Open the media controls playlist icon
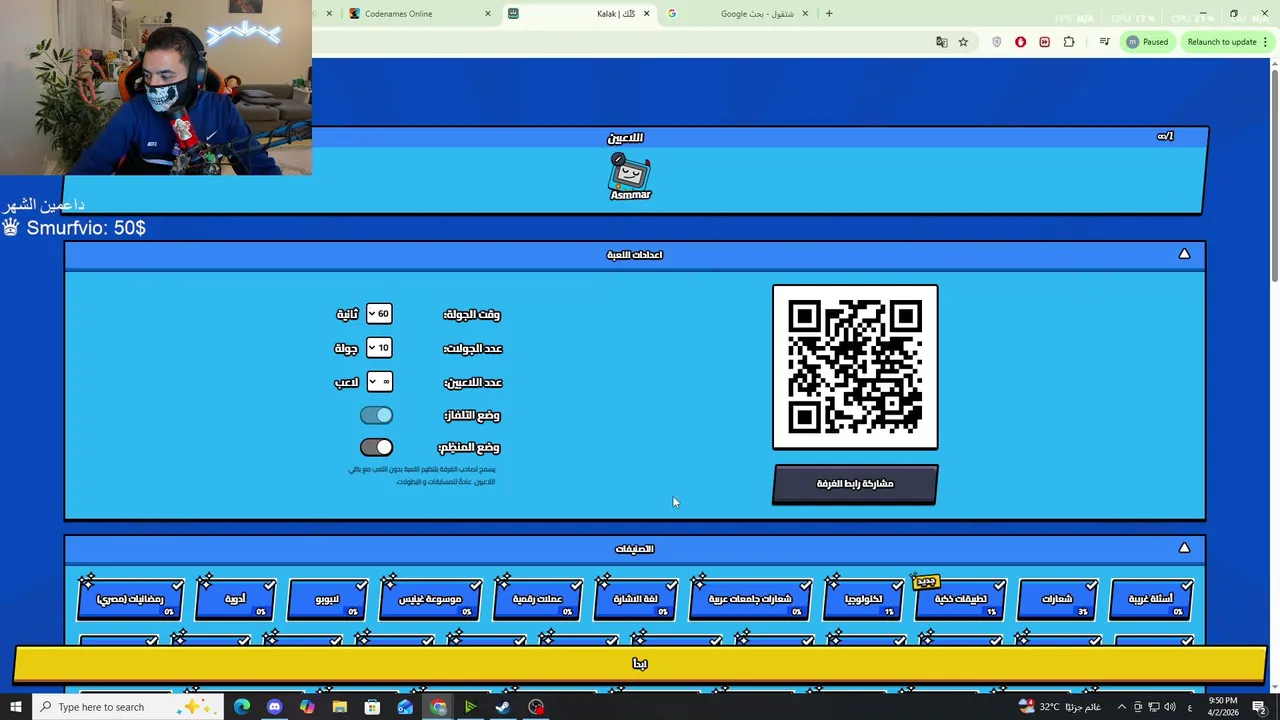This screenshot has width=1280, height=720. 1104,42
